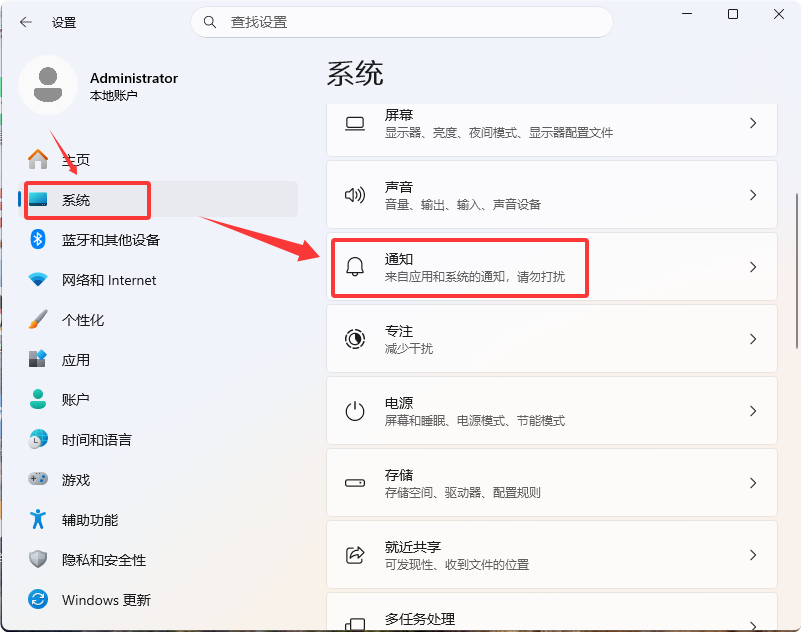Click the 就近共享 share icon

pyautogui.click(x=355, y=555)
